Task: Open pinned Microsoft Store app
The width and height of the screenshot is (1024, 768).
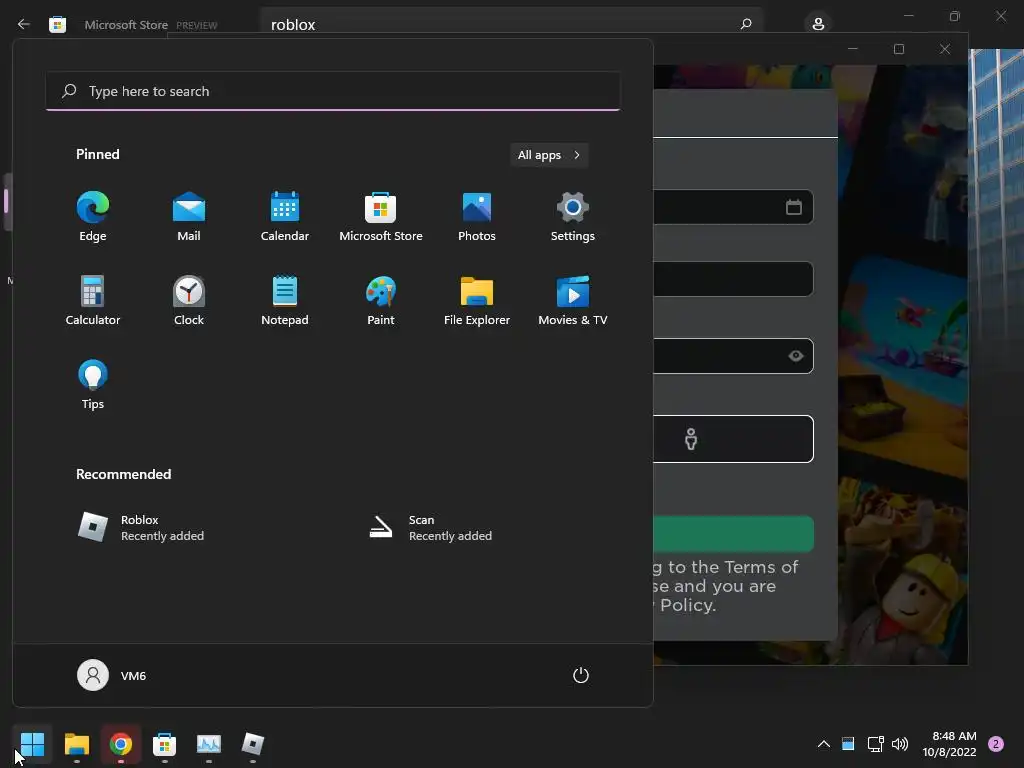Action: (x=381, y=217)
